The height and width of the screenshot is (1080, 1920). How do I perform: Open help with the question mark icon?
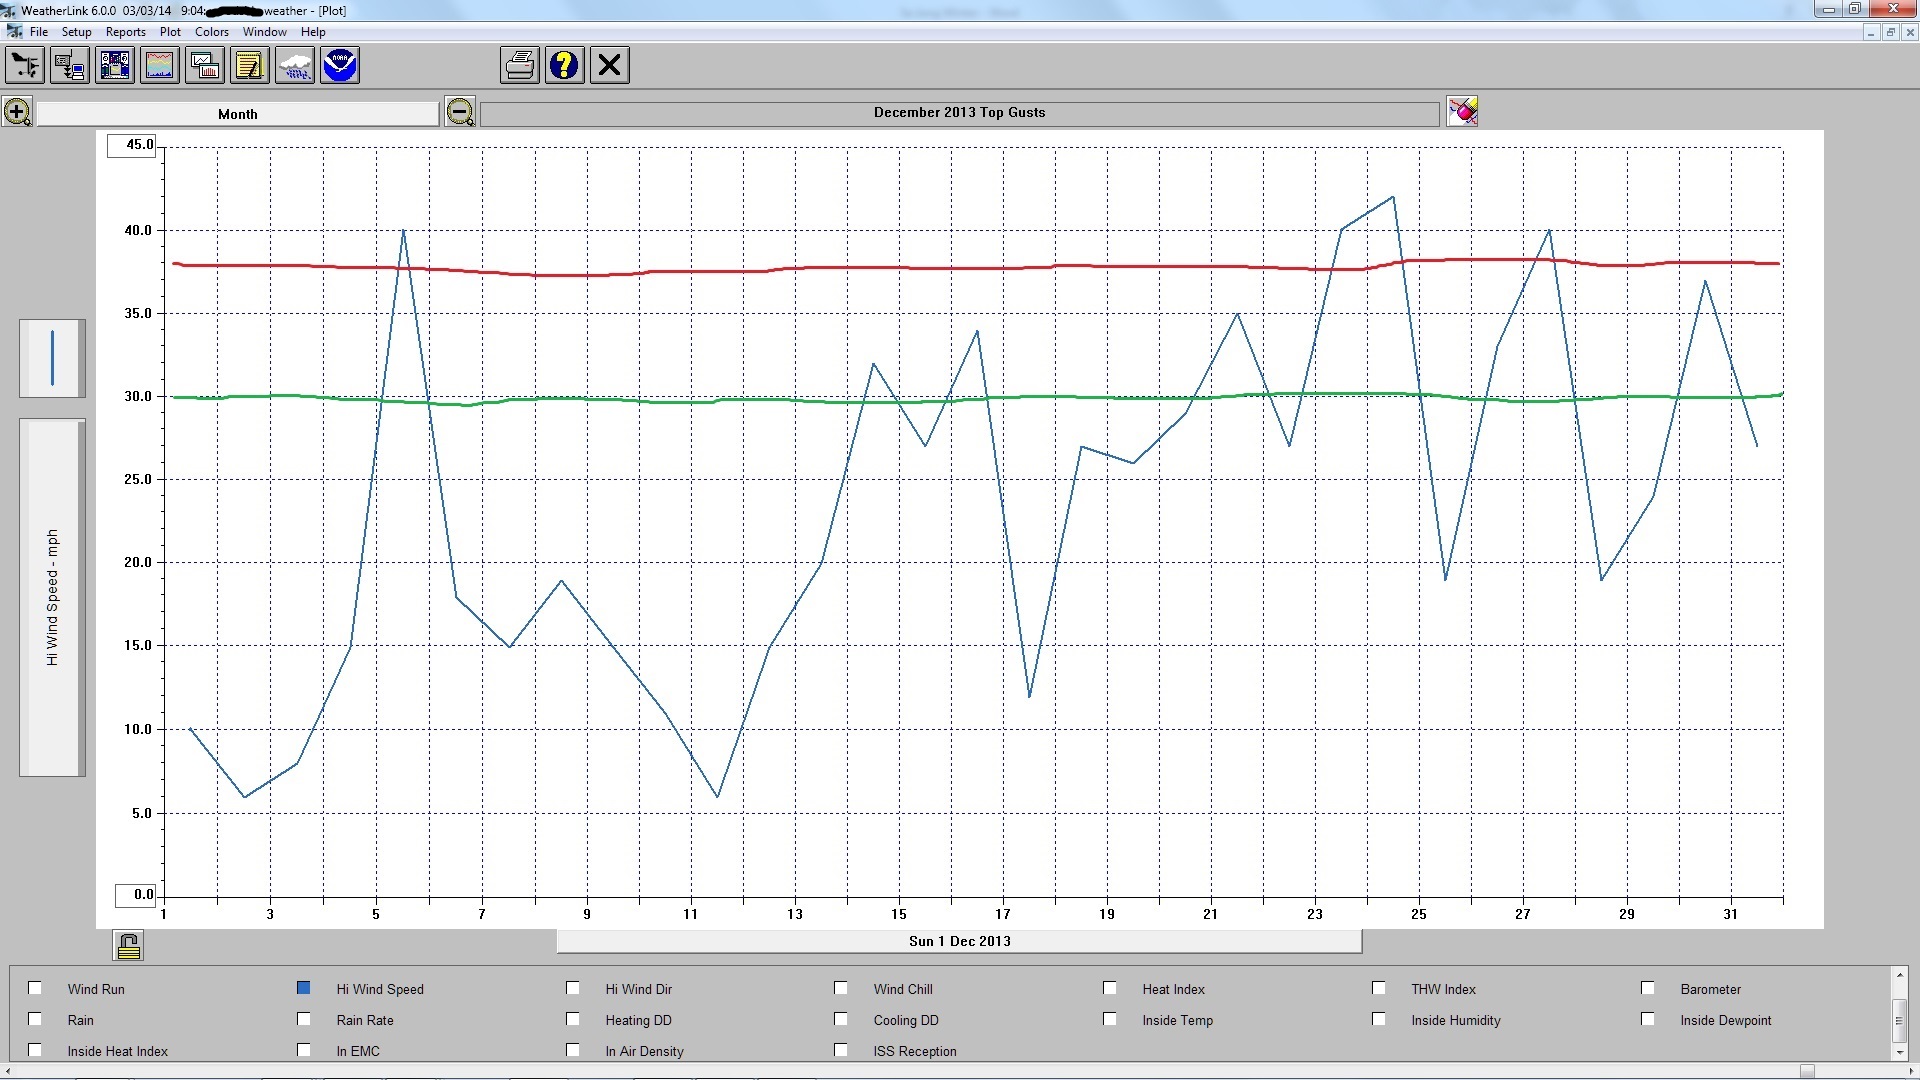565,66
